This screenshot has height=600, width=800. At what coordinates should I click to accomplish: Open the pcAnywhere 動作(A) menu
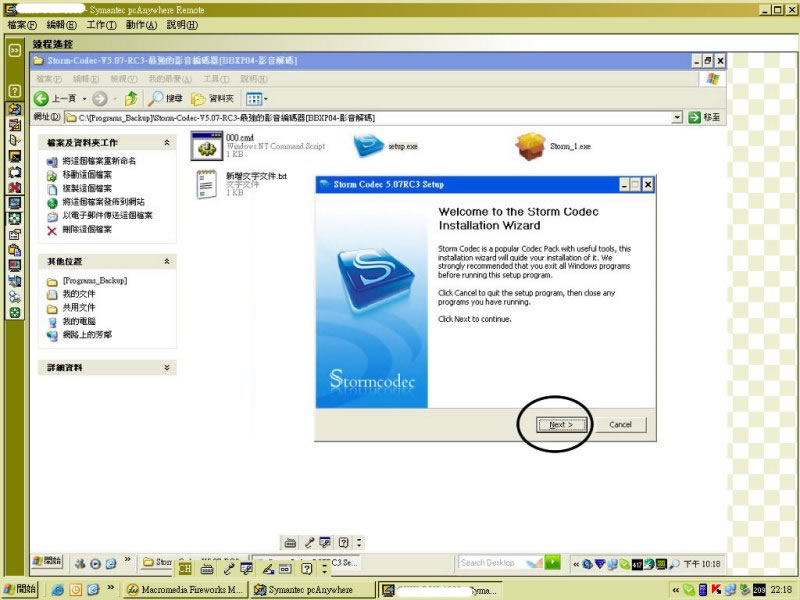pyautogui.click(x=141, y=25)
